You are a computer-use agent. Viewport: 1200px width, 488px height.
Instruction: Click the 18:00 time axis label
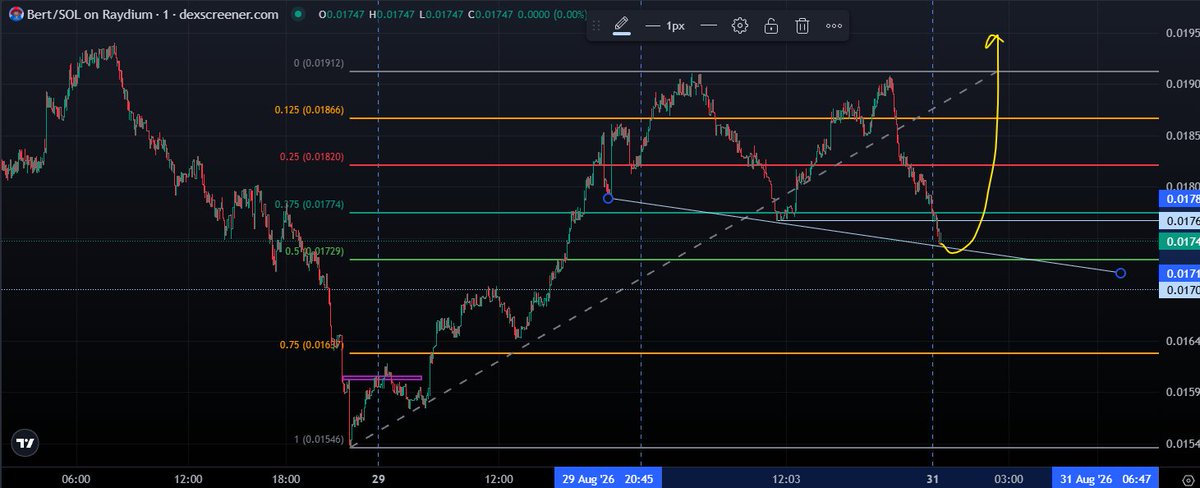[287, 478]
